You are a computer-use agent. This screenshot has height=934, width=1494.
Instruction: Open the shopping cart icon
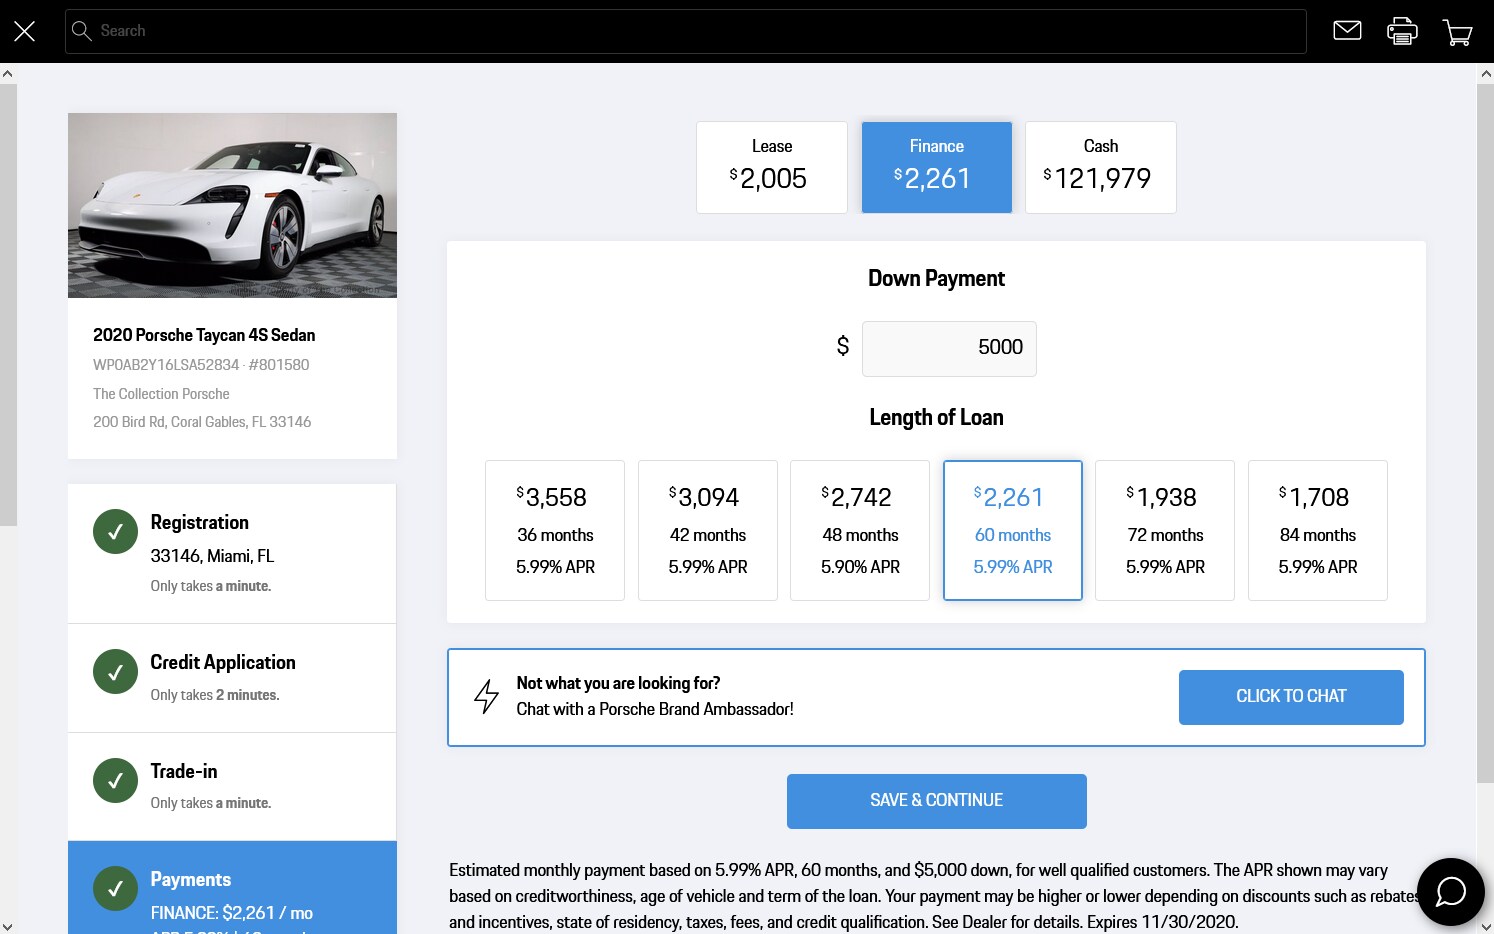click(x=1457, y=32)
